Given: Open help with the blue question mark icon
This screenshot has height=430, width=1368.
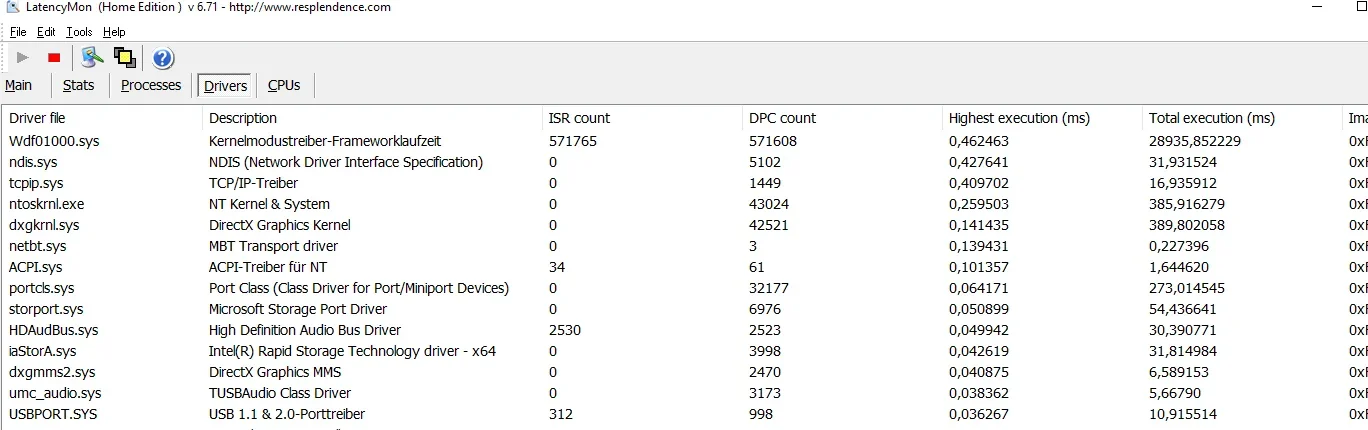Looking at the screenshot, I should point(163,58).
